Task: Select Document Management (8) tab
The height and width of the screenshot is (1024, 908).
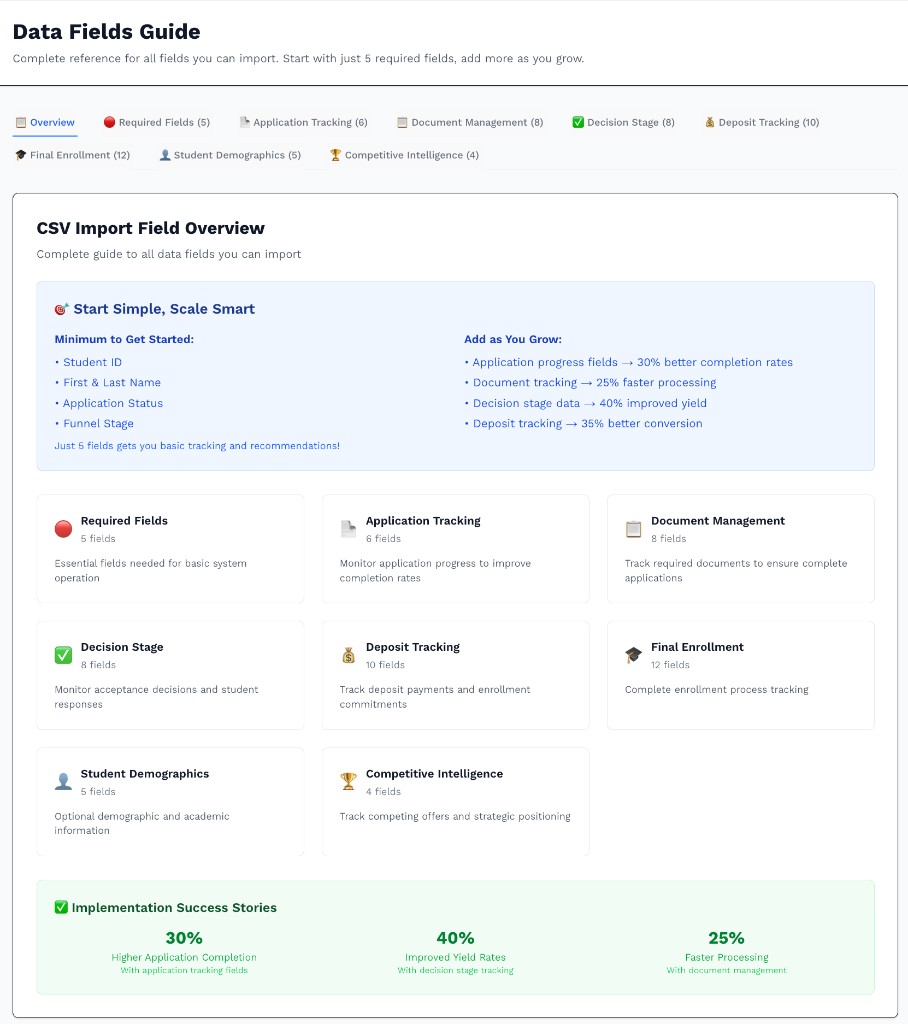Action: click(x=470, y=122)
